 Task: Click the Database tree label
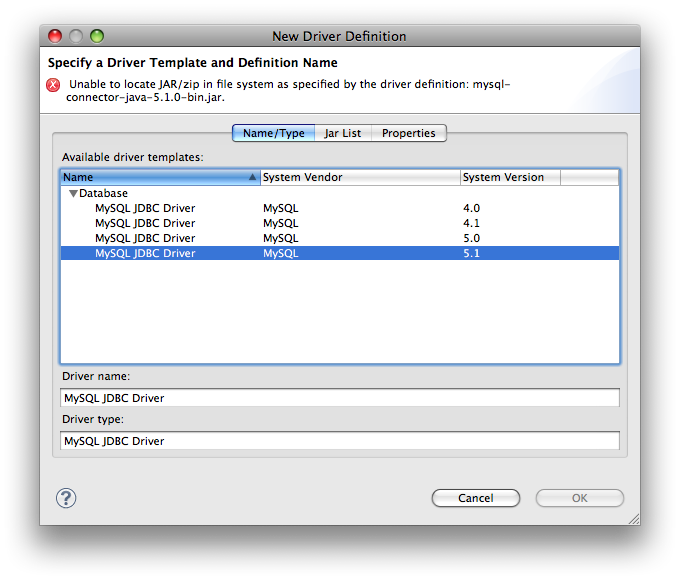point(103,193)
